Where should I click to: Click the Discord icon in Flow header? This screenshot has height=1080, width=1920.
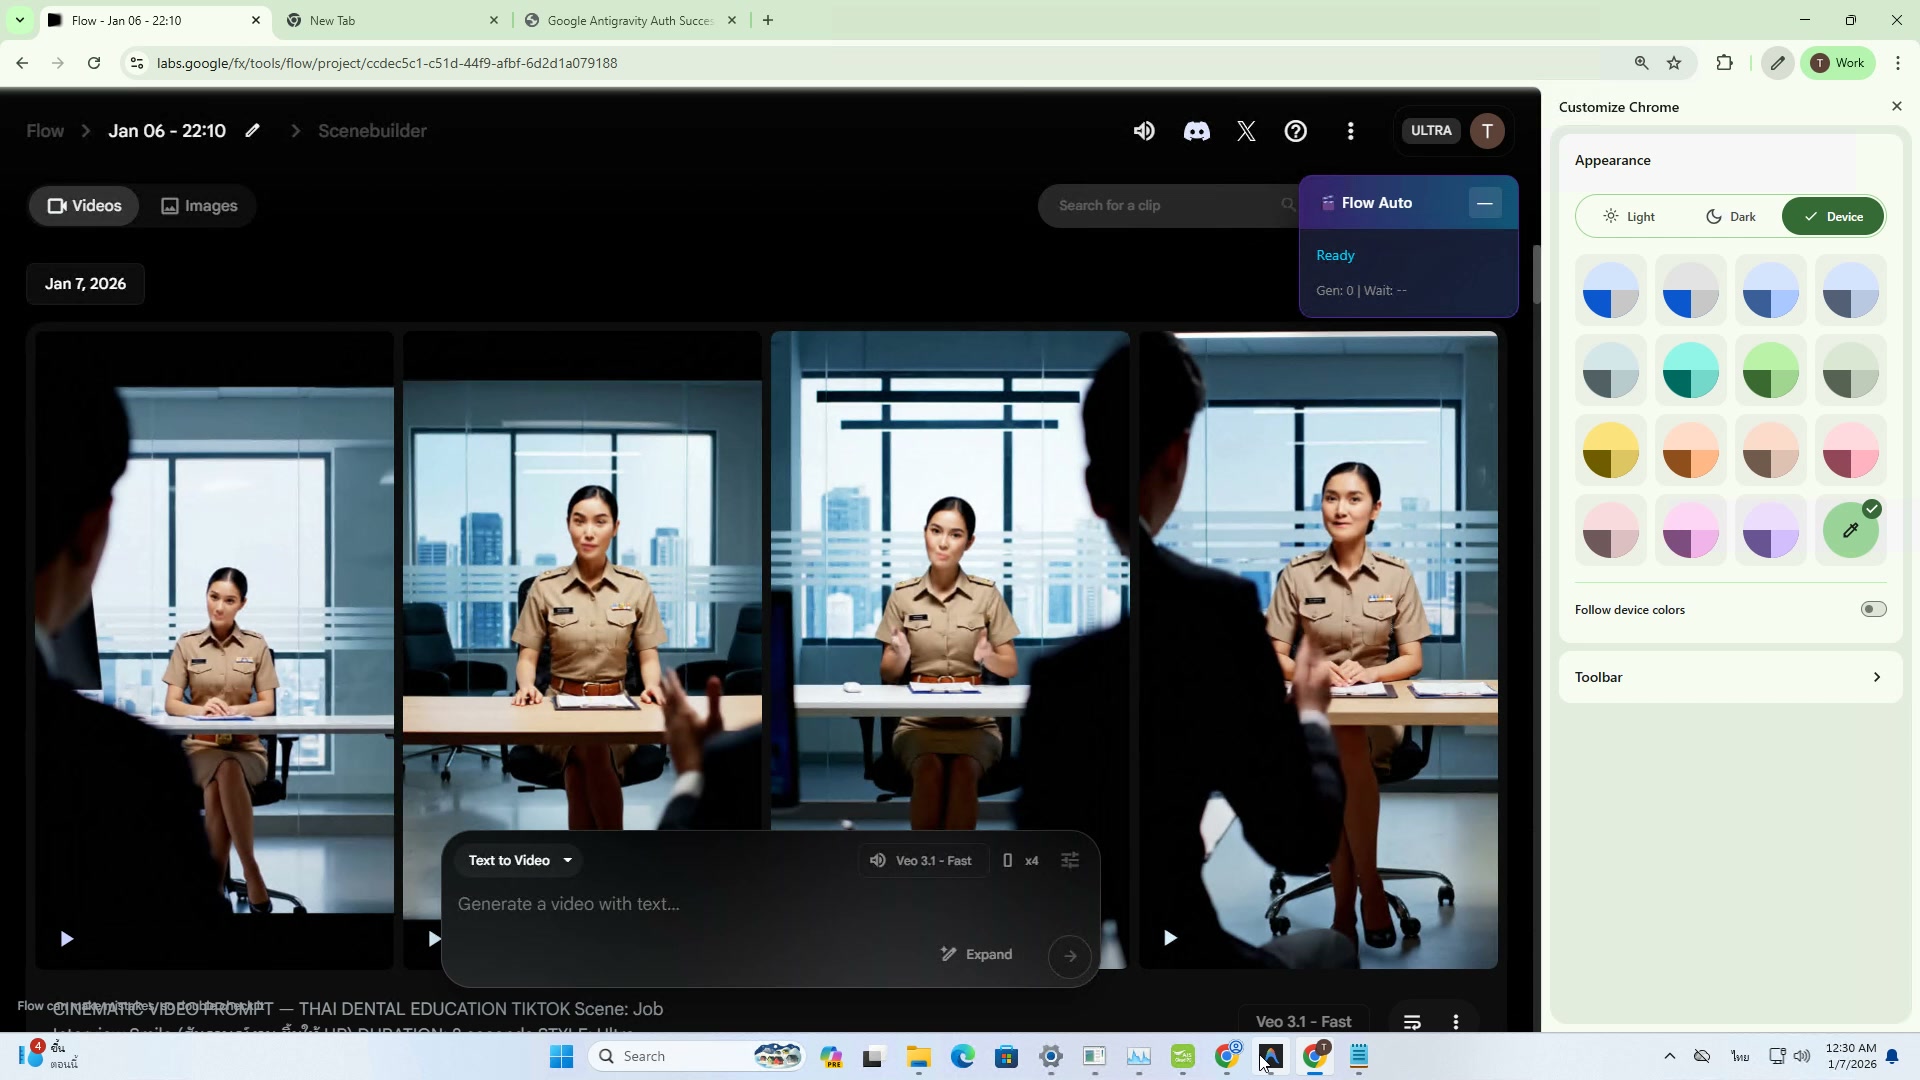[x=1196, y=131]
